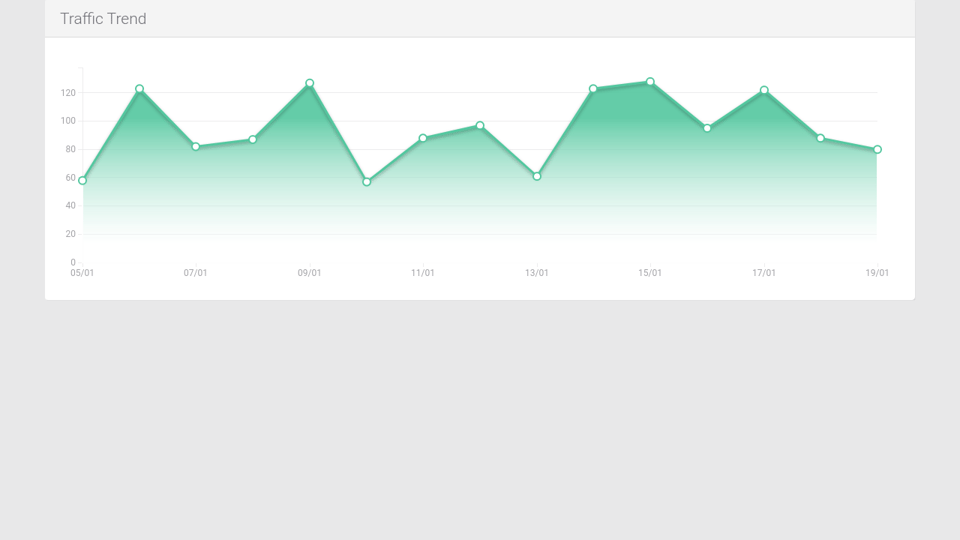
Task: Click the 19/01 x-axis label
Action: coord(877,273)
